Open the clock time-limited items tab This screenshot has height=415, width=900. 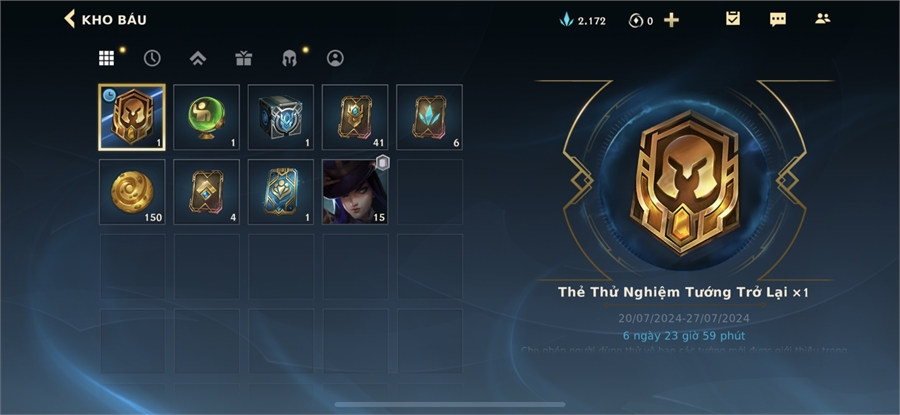tap(152, 58)
